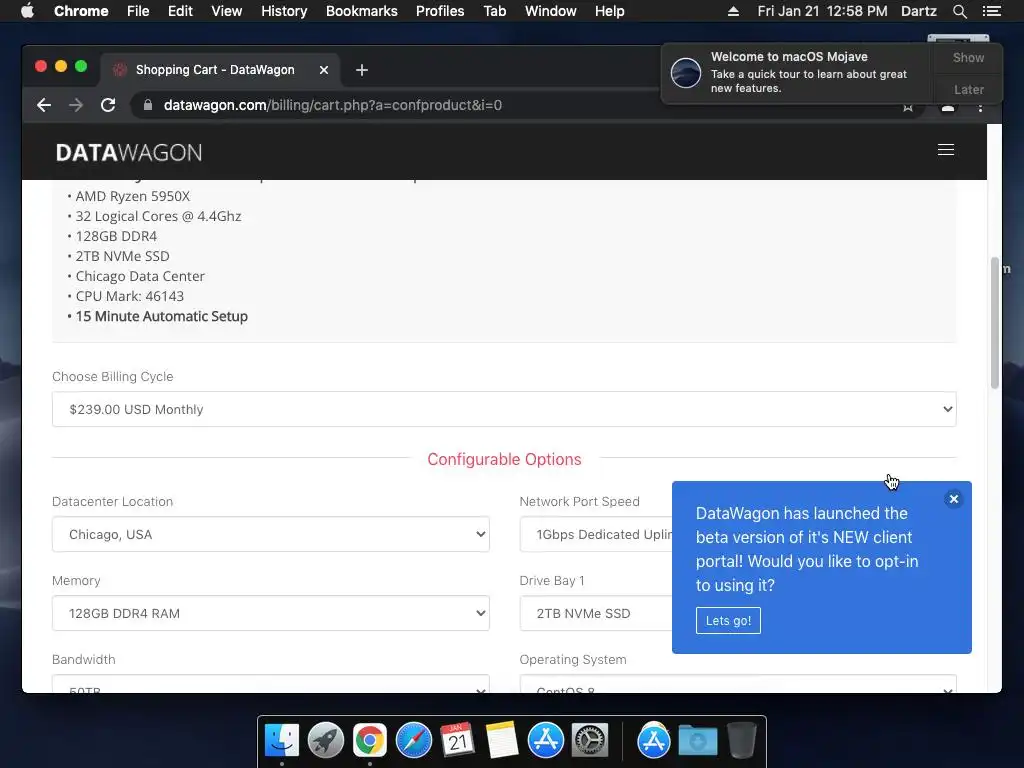1024x768 pixels.
Task: Open the Edit menu
Action: pos(180,11)
